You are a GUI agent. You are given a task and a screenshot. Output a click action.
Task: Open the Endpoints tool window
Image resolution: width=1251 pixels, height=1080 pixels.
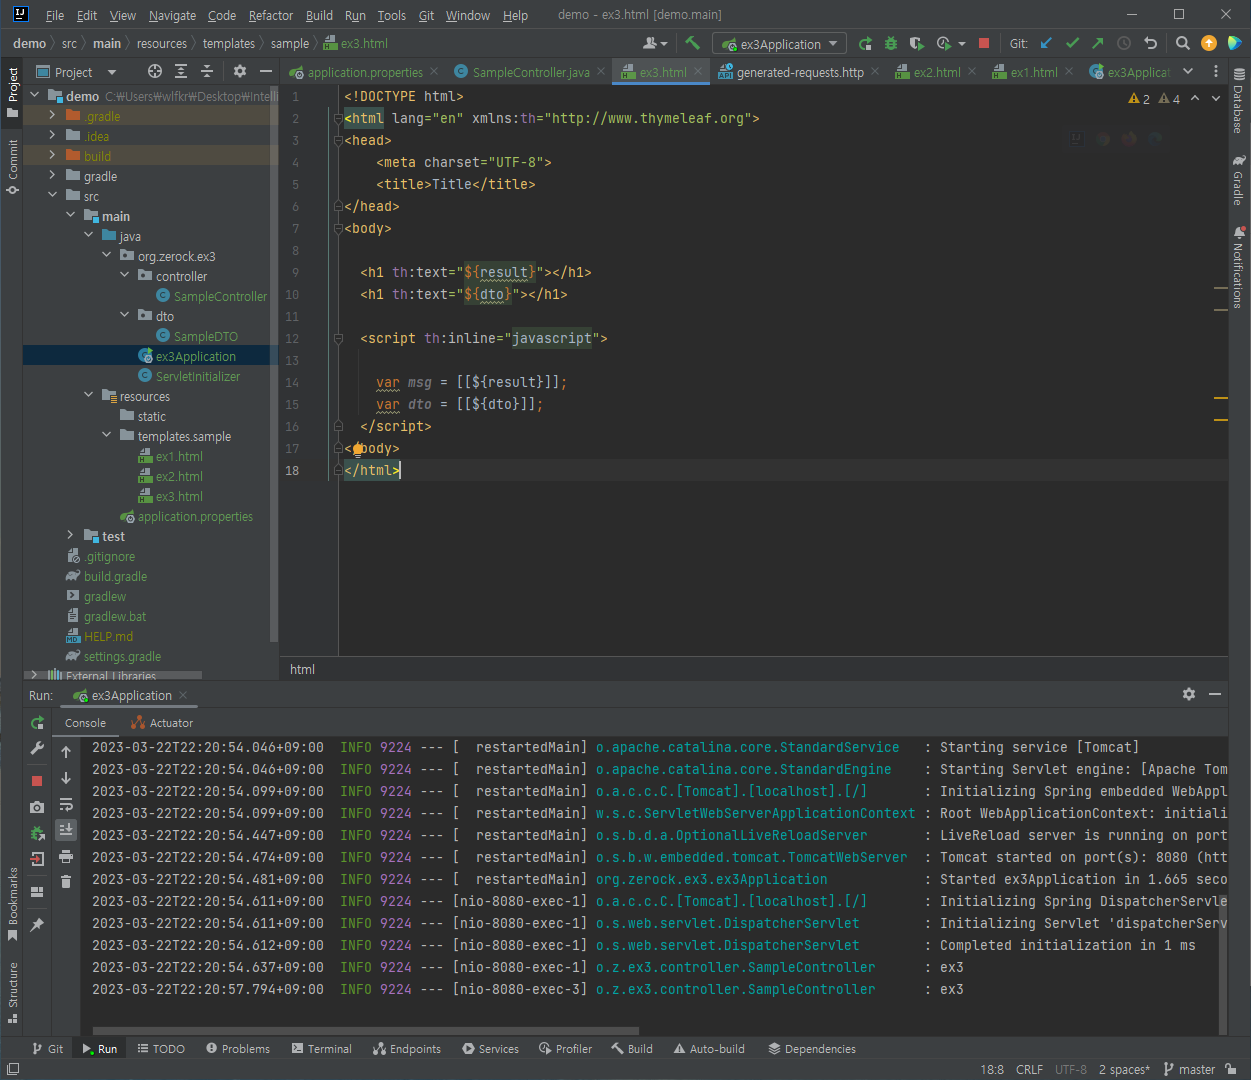[x=406, y=1049]
